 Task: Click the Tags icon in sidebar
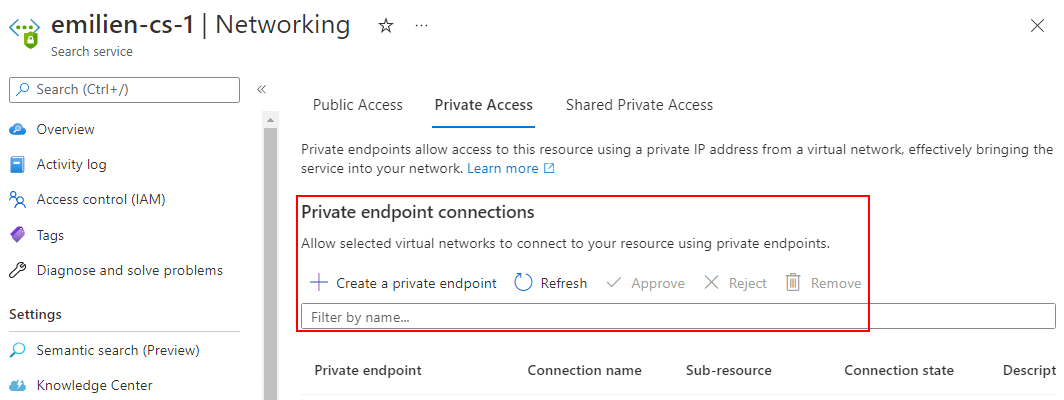[18, 235]
